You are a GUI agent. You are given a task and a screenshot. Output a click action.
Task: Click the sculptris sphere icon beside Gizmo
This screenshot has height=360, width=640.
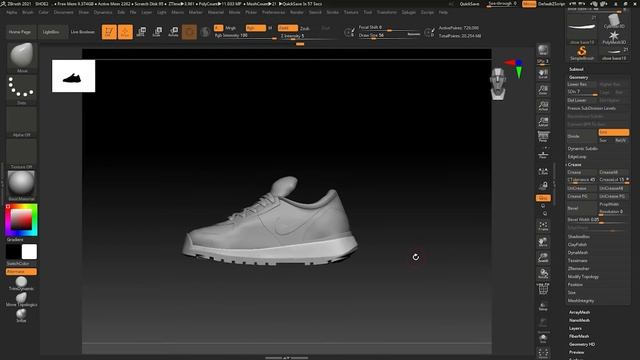point(205,32)
